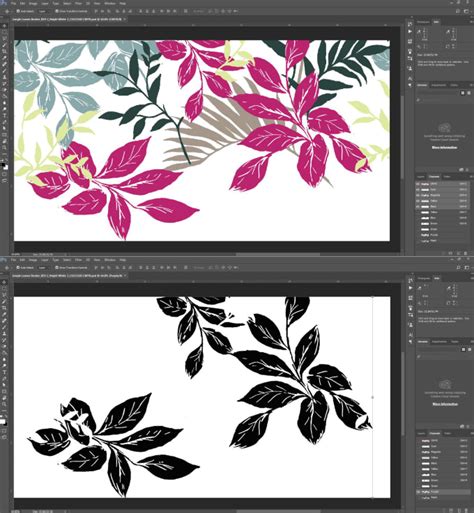This screenshot has height=513, width=474.
Task: Switch to Paths tab in top window
Action: click(x=447, y=177)
